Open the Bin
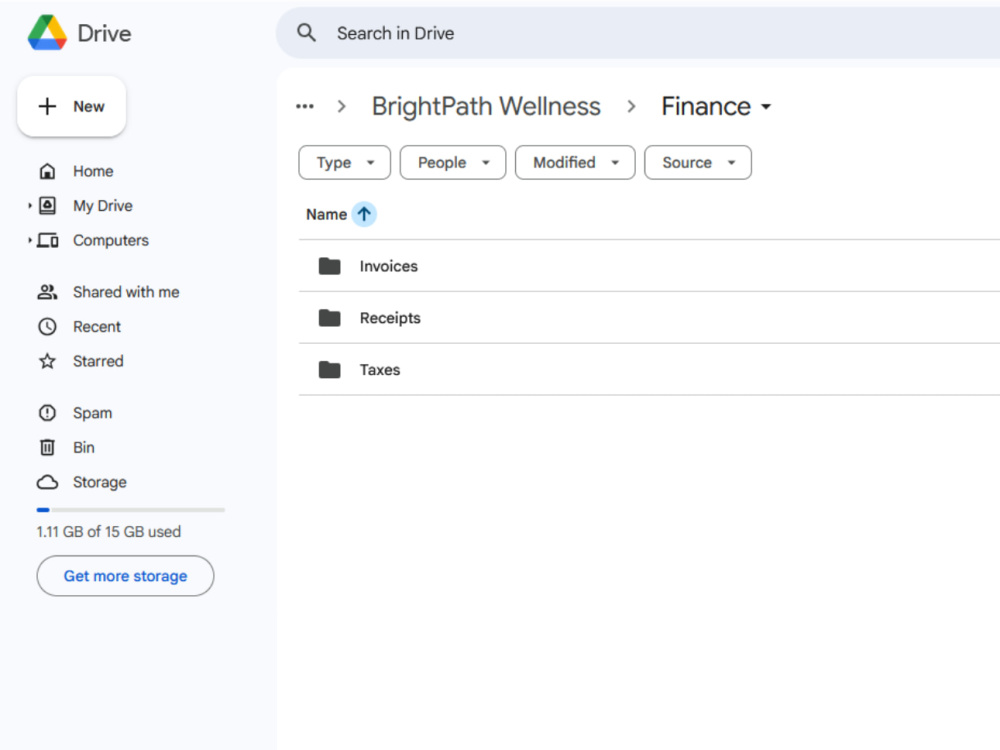 84,448
